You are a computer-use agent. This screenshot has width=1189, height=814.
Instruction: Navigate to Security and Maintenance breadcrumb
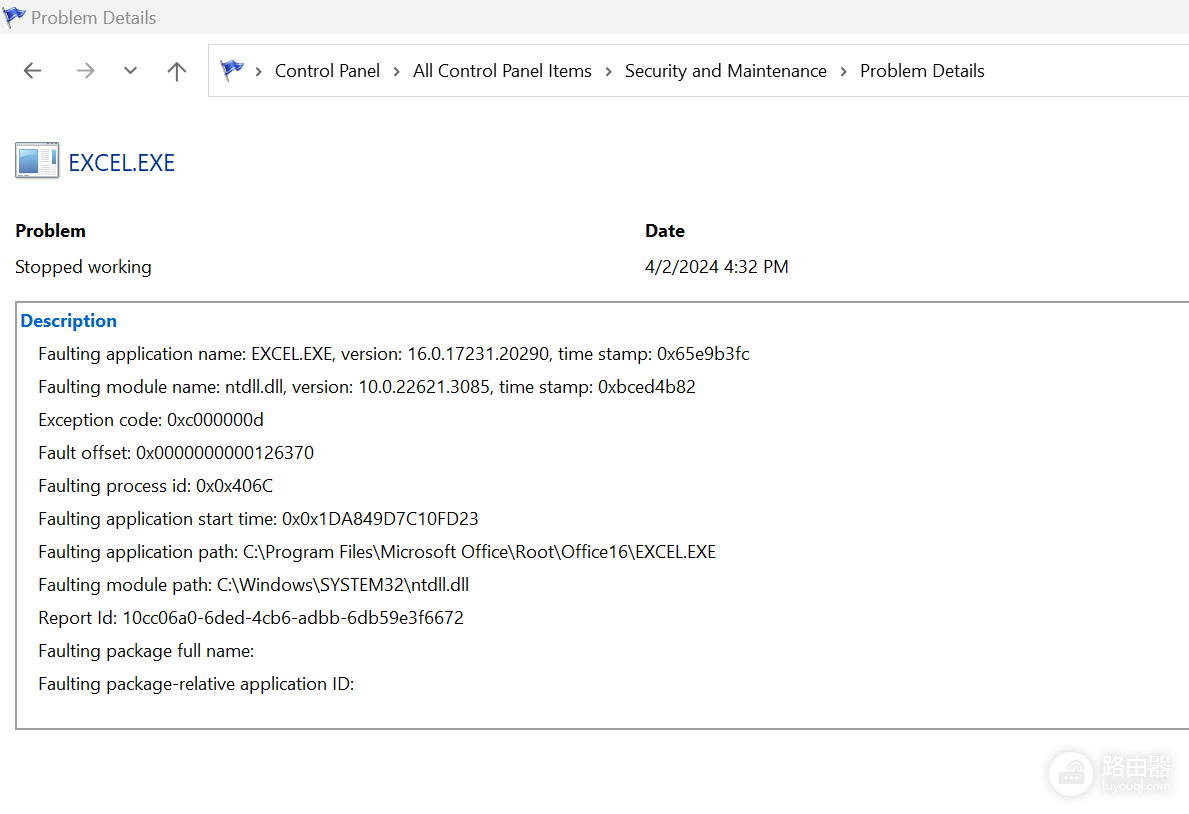tap(725, 71)
